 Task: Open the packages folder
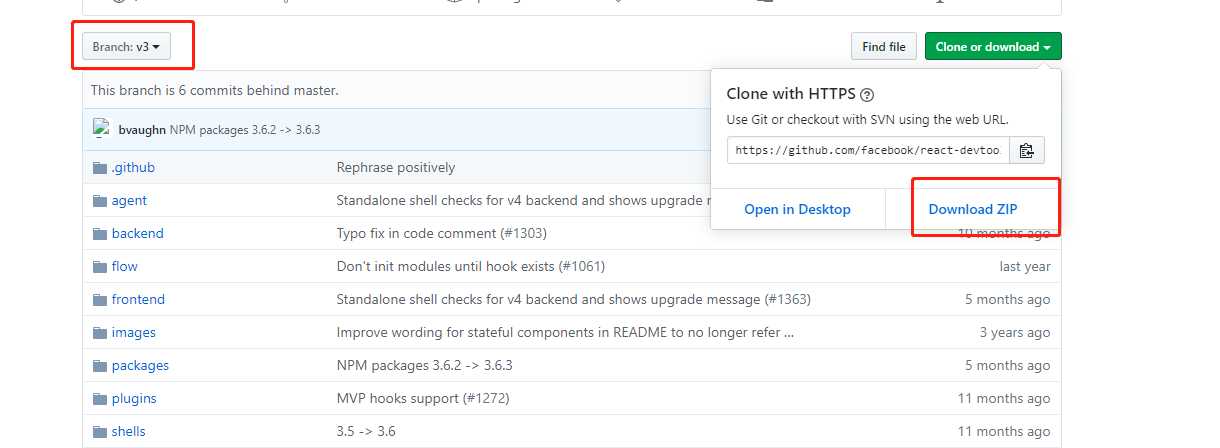click(x=140, y=366)
